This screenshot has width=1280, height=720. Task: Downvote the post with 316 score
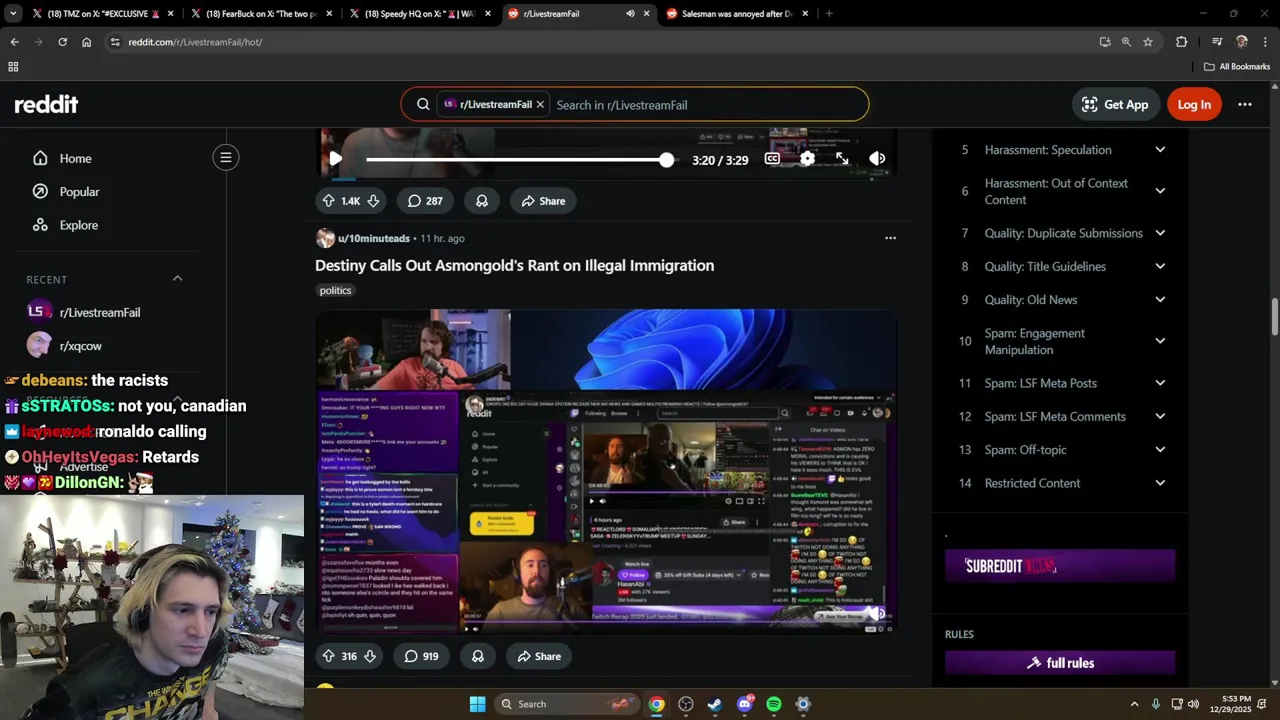369,656
